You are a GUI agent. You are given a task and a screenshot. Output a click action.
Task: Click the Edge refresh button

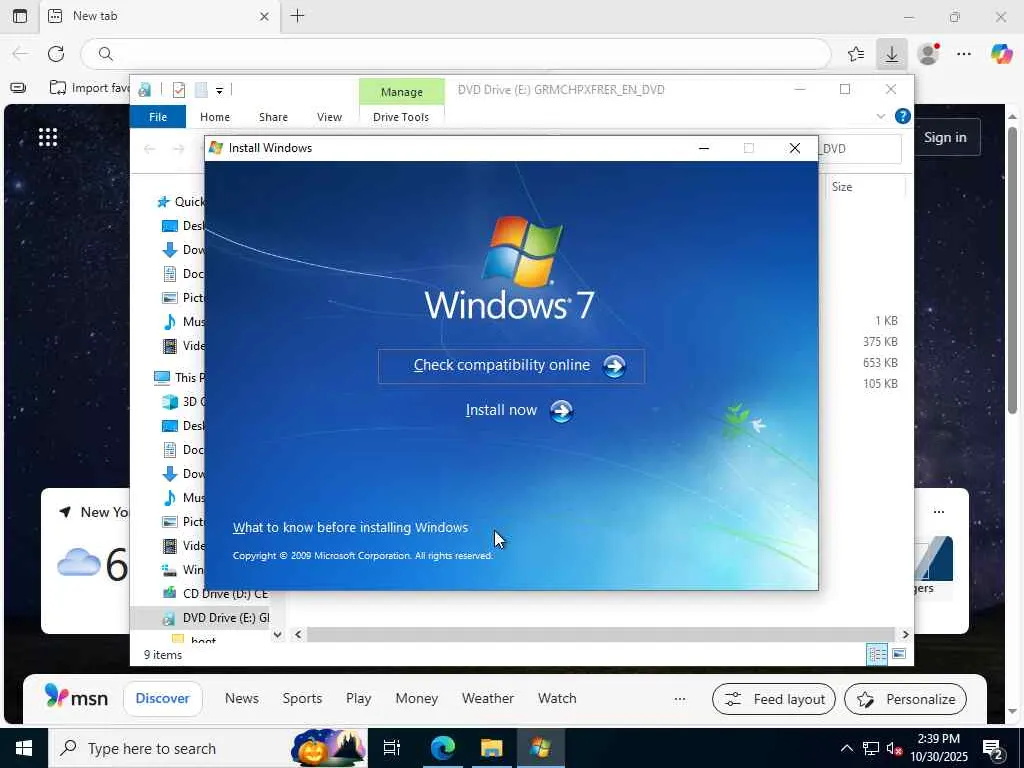(56, 54)
